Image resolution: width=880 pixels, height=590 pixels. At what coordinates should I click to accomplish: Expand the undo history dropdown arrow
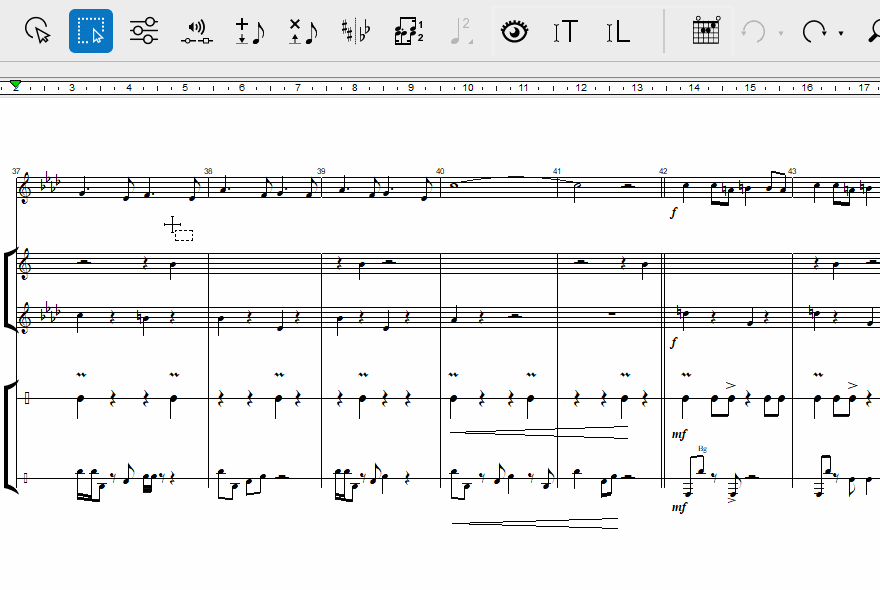[x=780, y=33]
